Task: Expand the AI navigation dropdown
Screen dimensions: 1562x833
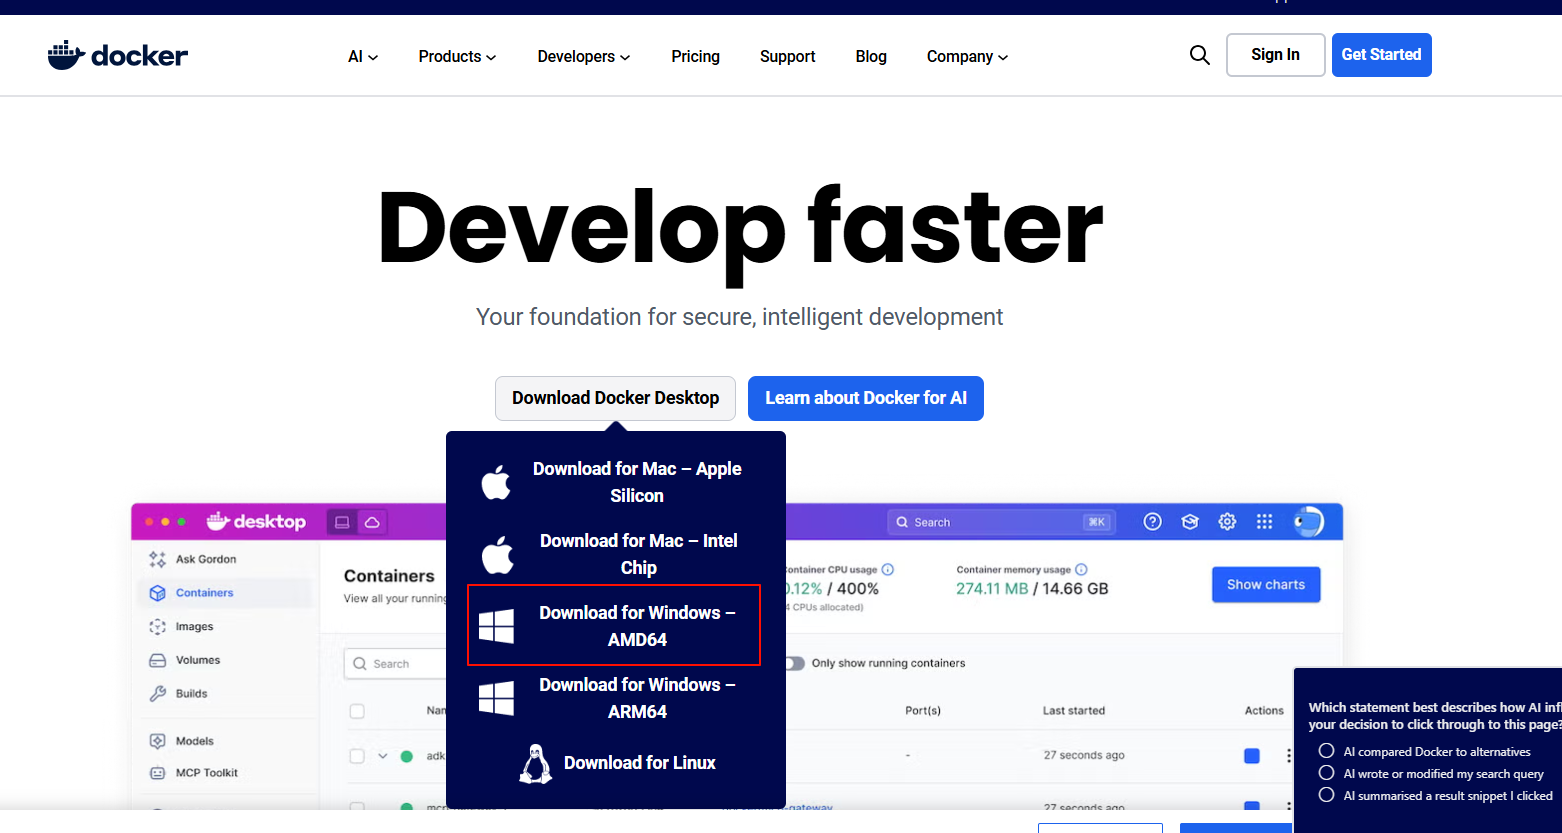Action: pyautogui.click(x=363, y=57)
